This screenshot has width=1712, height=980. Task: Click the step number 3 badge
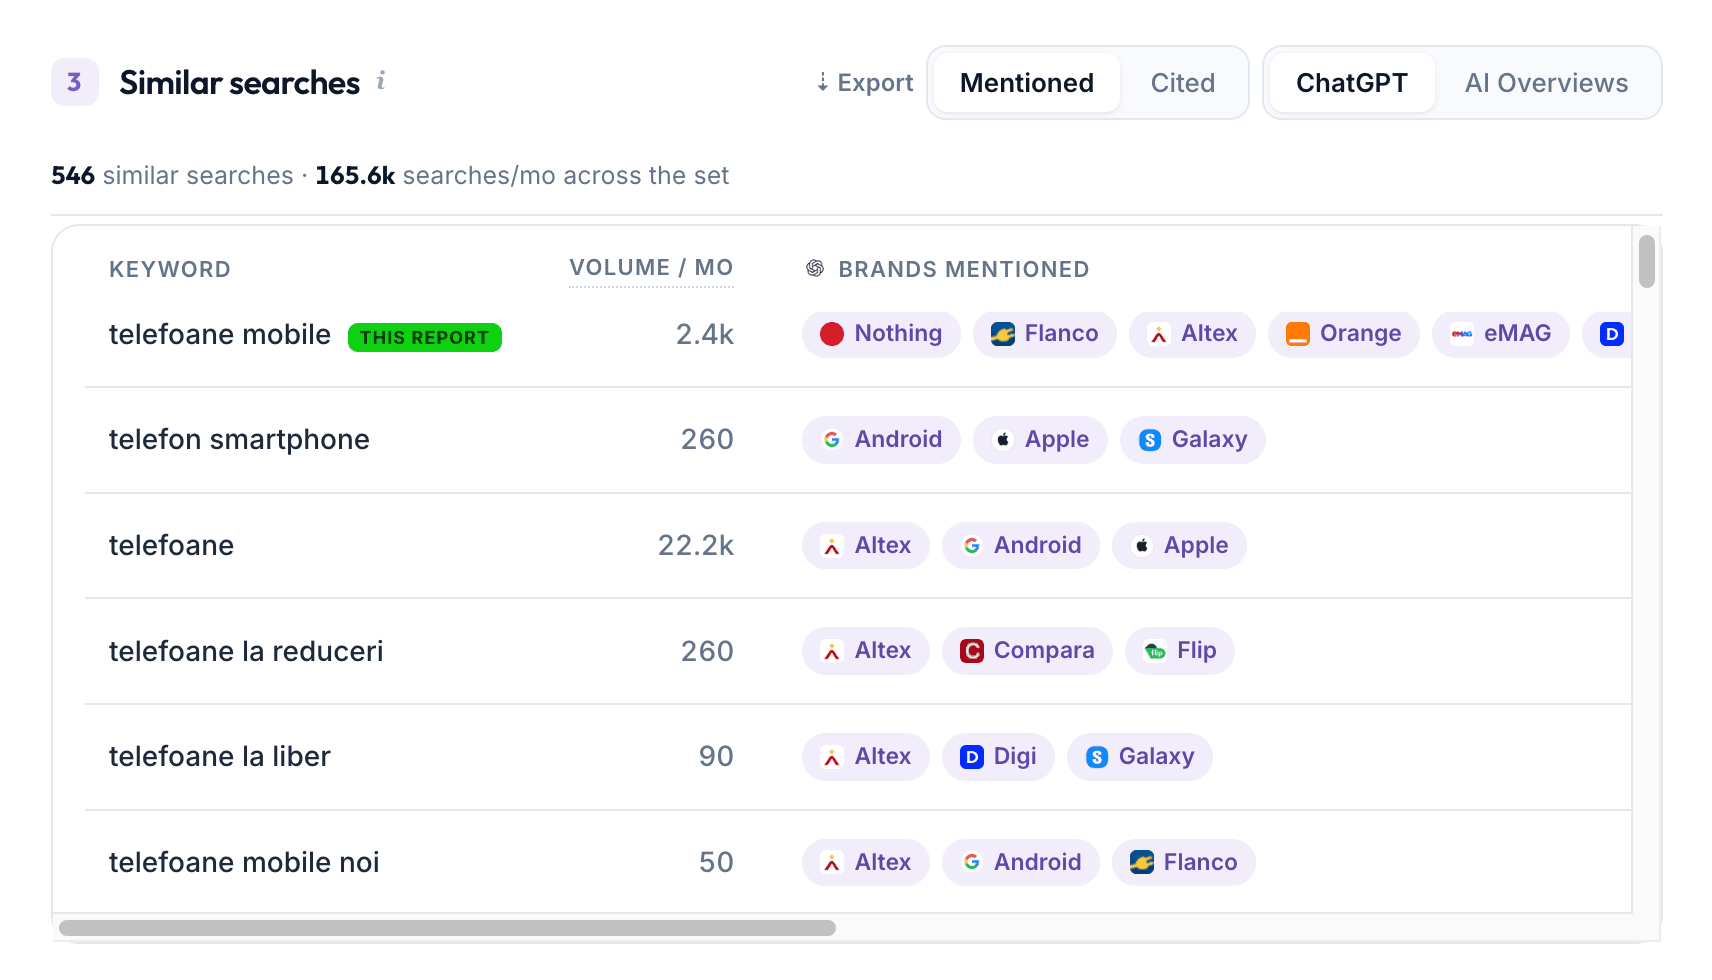coord(75,82)
